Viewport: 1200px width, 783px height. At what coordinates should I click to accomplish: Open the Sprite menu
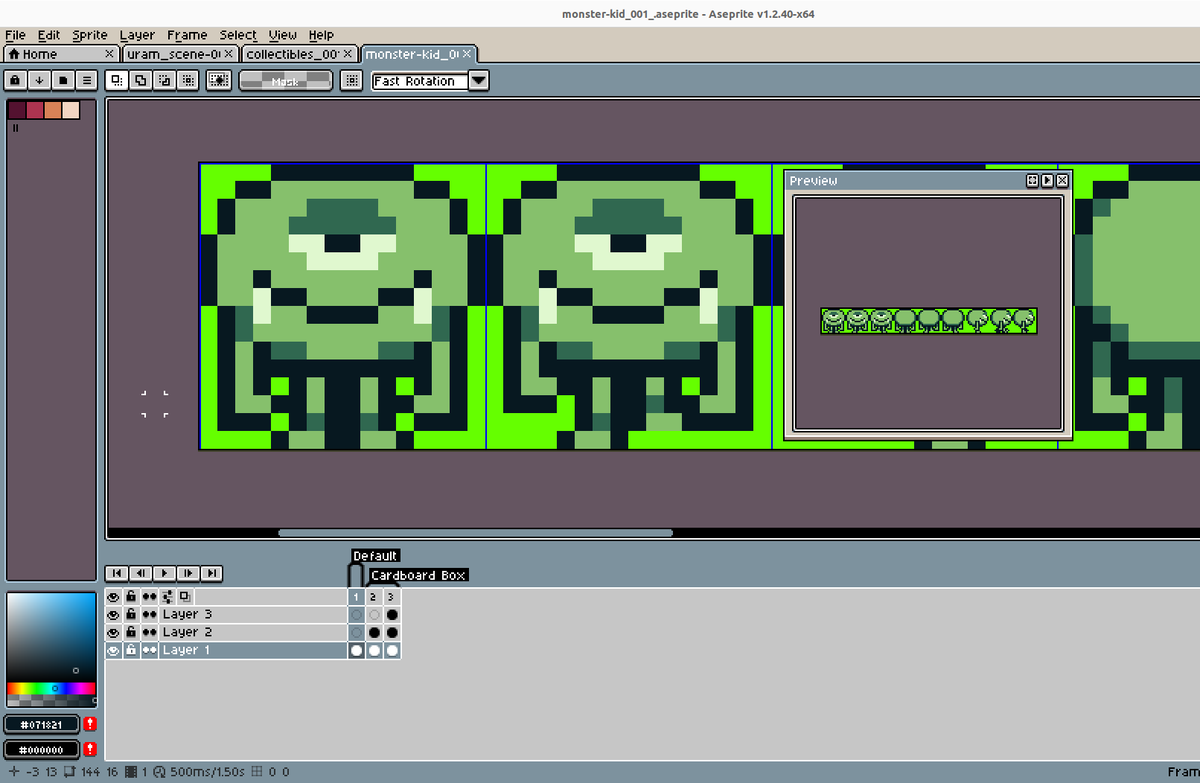90,35
